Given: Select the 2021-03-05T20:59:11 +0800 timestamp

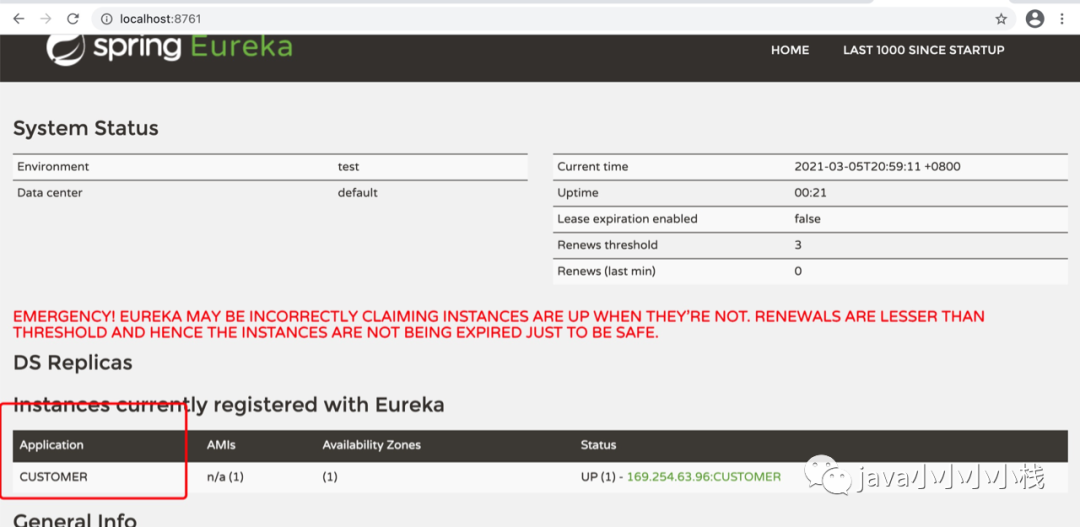Looking at the screenshot, I should tap(878, 167).
